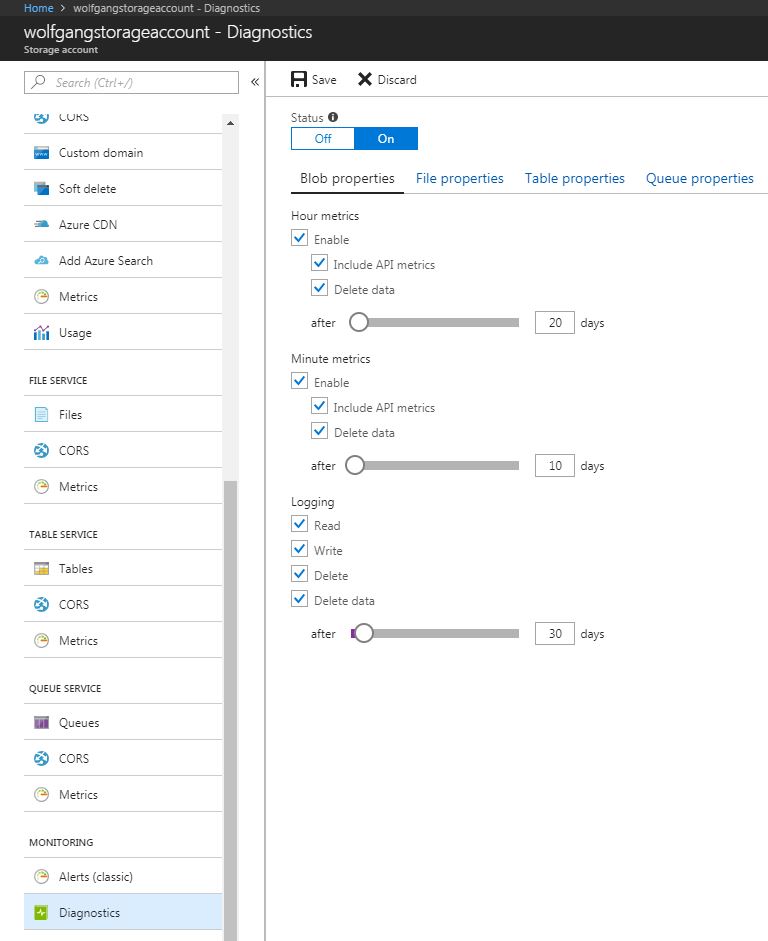The width and height of the screenshot is (768, 941).
Task: Toggle Logging Delete data checkbox
Action: pyautogui.click(x=299, y=600)
